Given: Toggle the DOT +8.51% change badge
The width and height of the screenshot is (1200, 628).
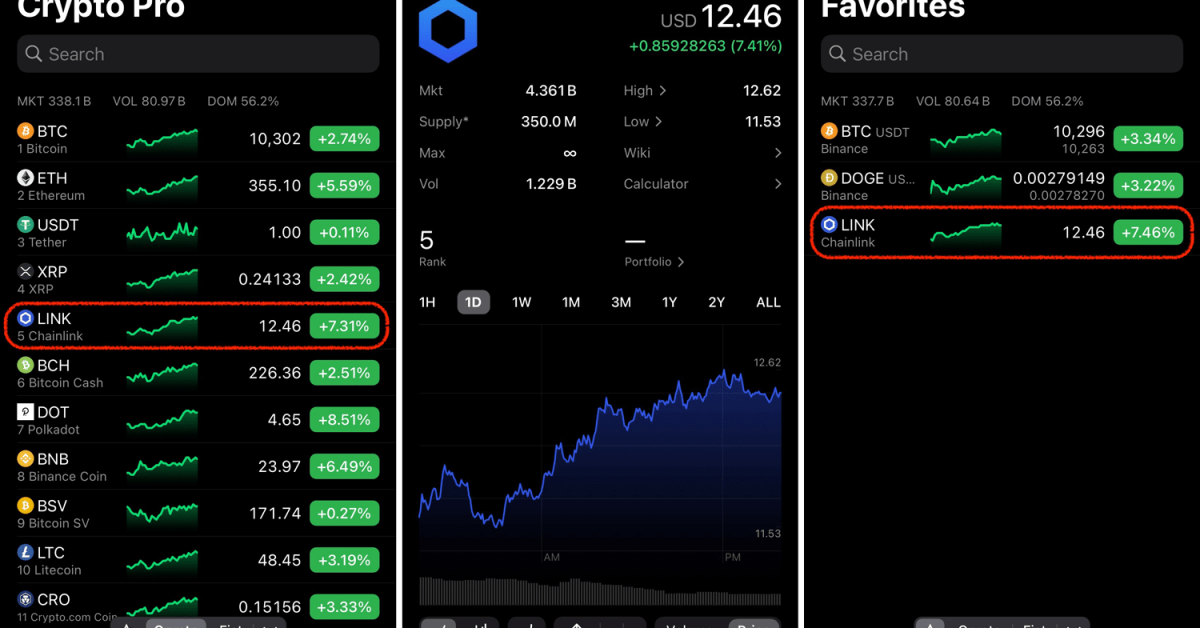Looking at the screenshot, I should pyautogui.click(x=345, y=420).
